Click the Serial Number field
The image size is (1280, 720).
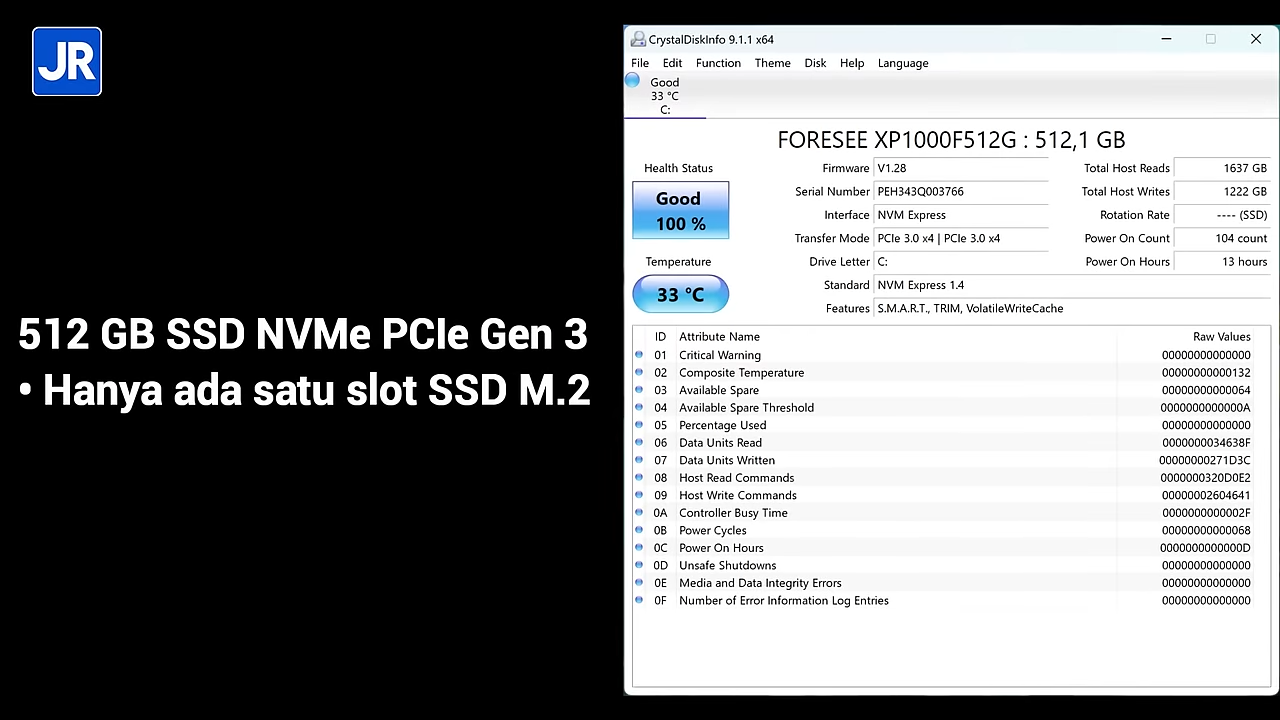point(960,191)
